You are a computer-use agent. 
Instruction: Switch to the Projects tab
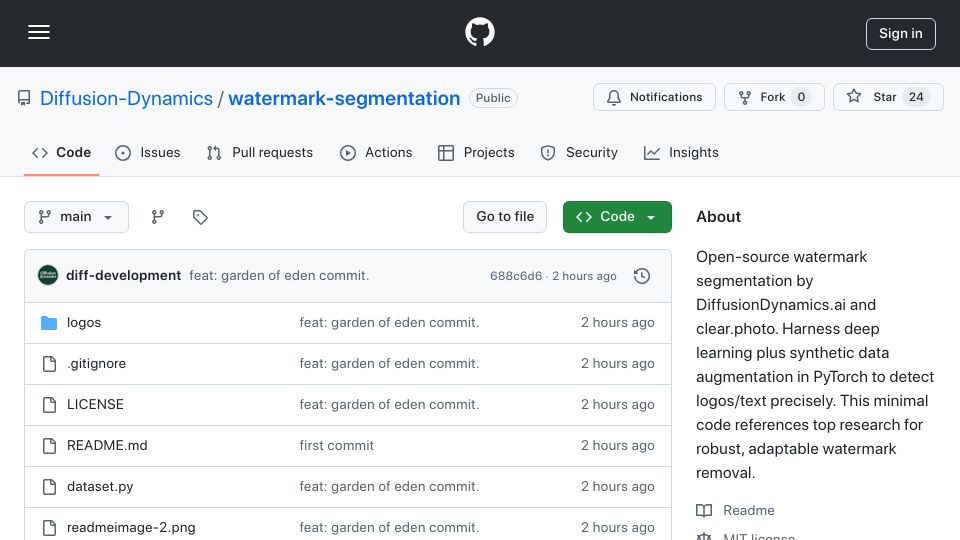(x=476, y=152)
